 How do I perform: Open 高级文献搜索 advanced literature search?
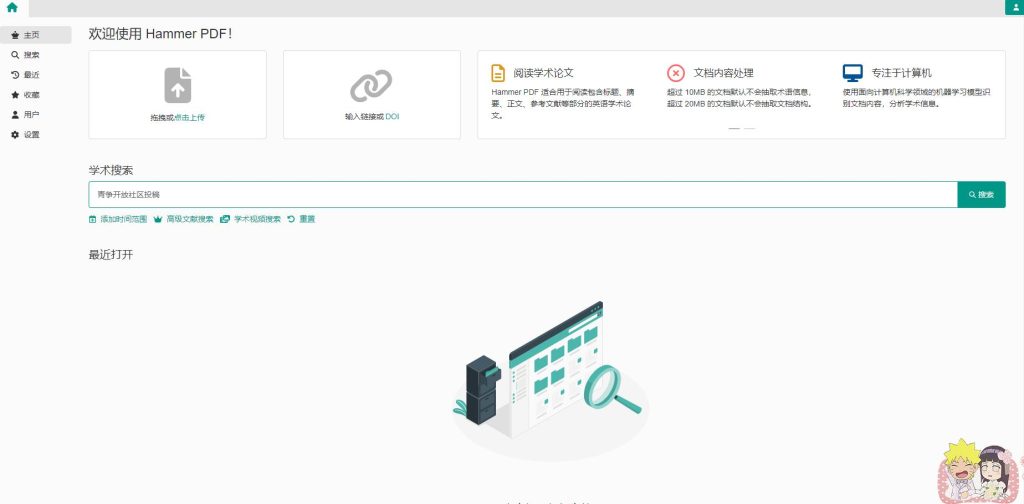[184, 219]
